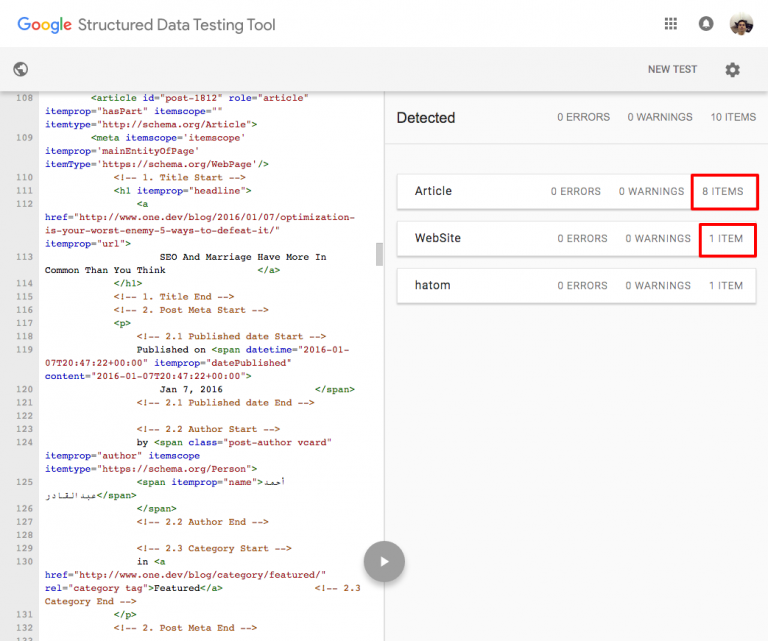
Task: Click the NEW TEST button
Action: [x=672, y=70]
